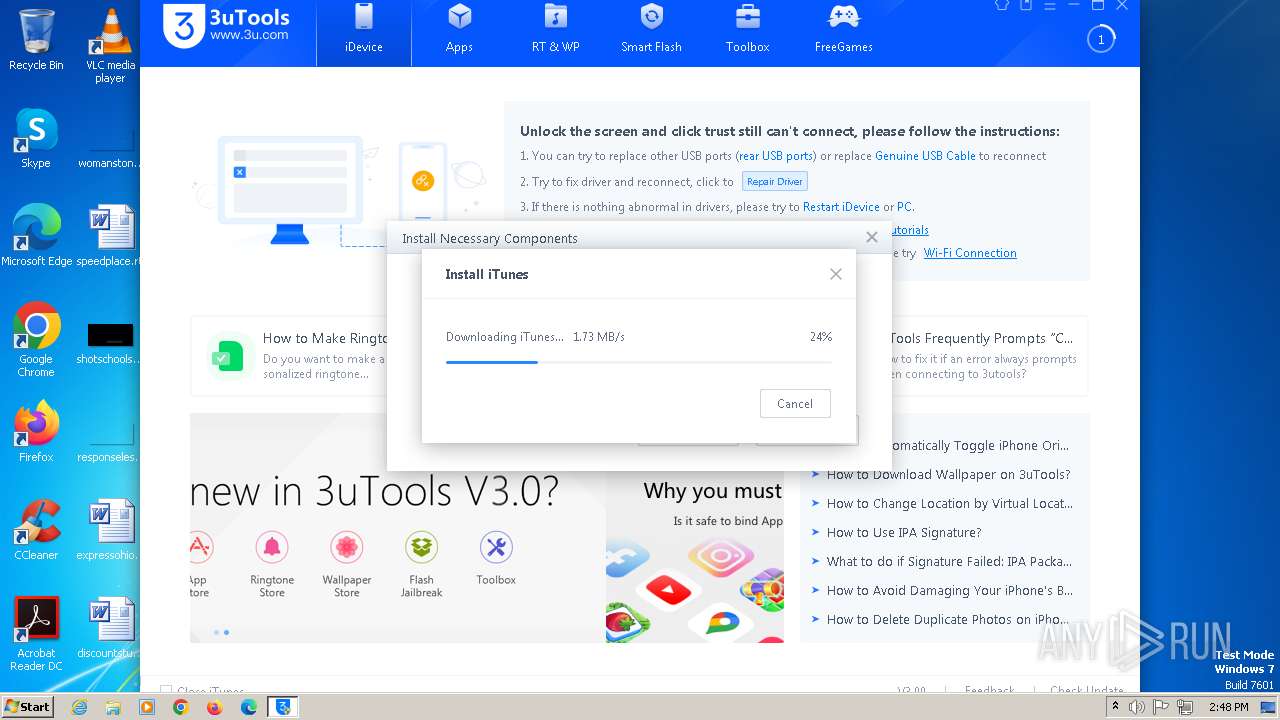Open Google Chrome desktop shortcut
The height and width of the screenshot is (720, 1280).
(x=36, y=341)
